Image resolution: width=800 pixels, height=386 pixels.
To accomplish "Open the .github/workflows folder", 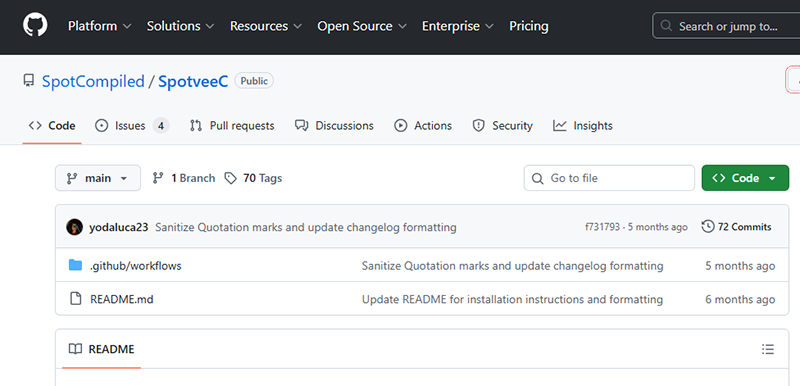I will point(136,266).
